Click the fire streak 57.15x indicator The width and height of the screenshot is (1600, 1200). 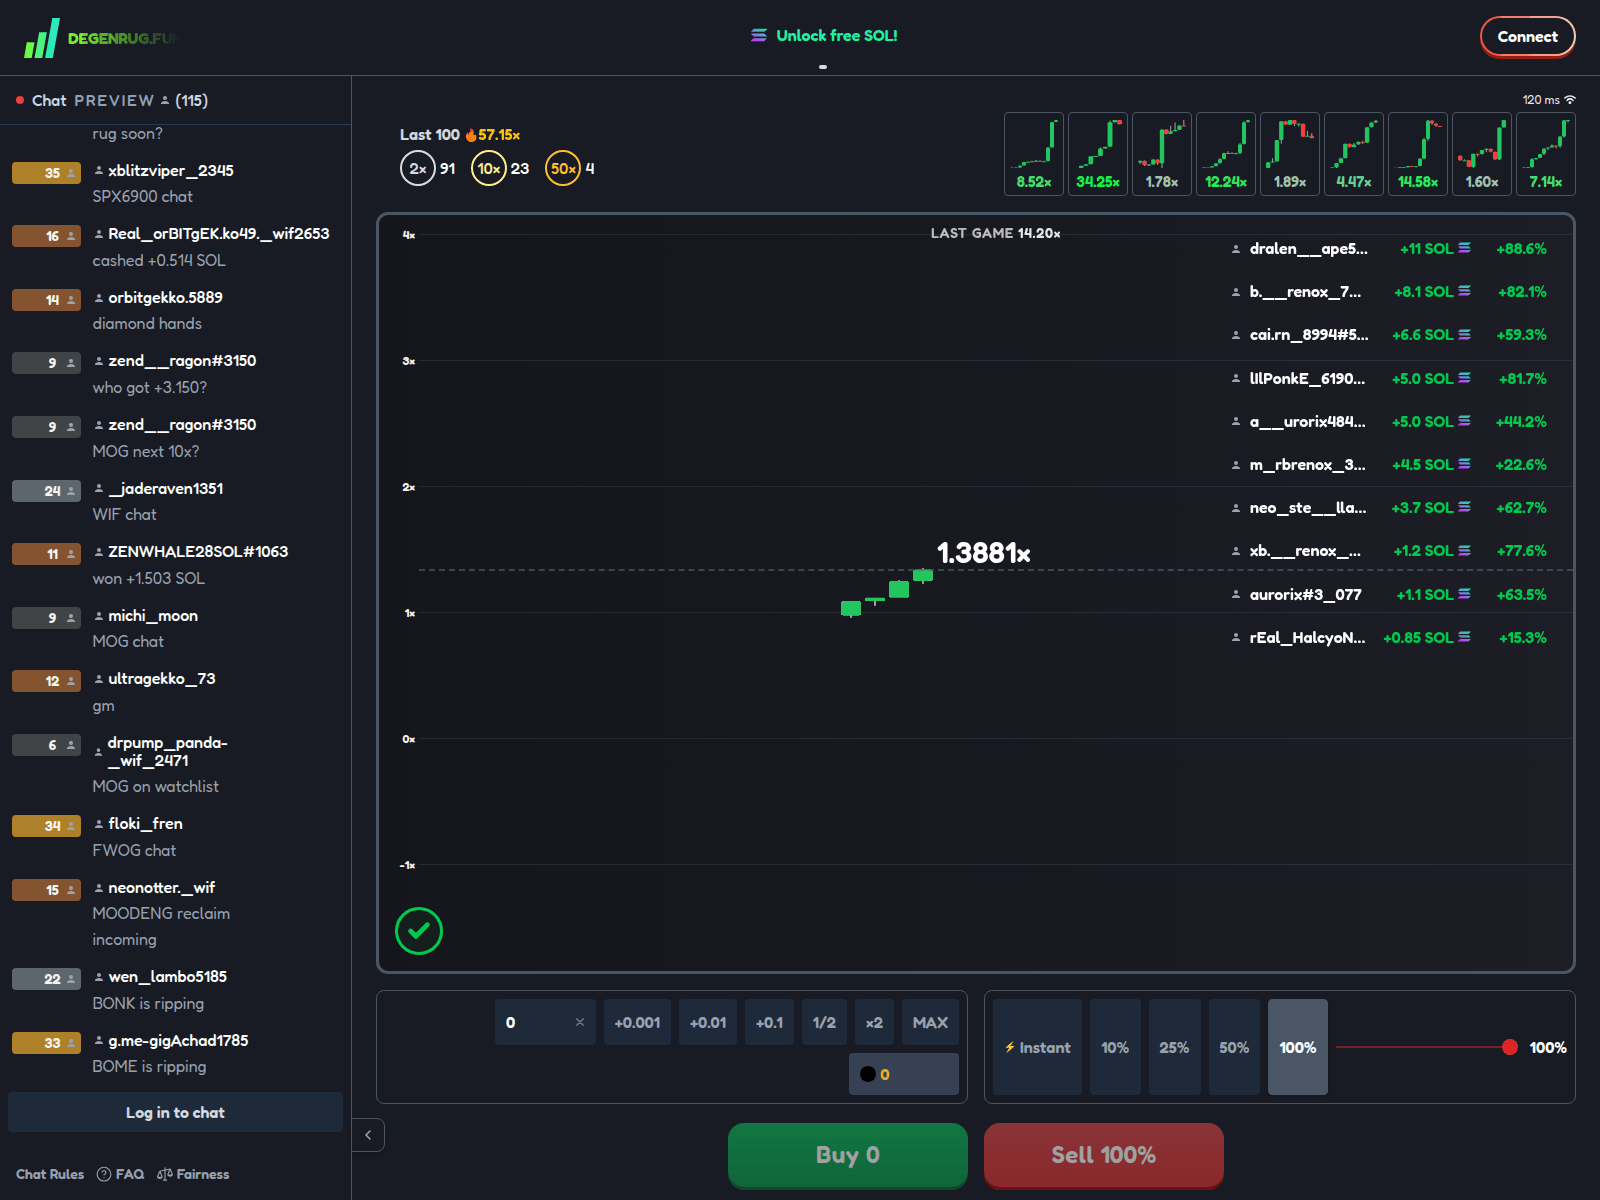coord(492,135)
